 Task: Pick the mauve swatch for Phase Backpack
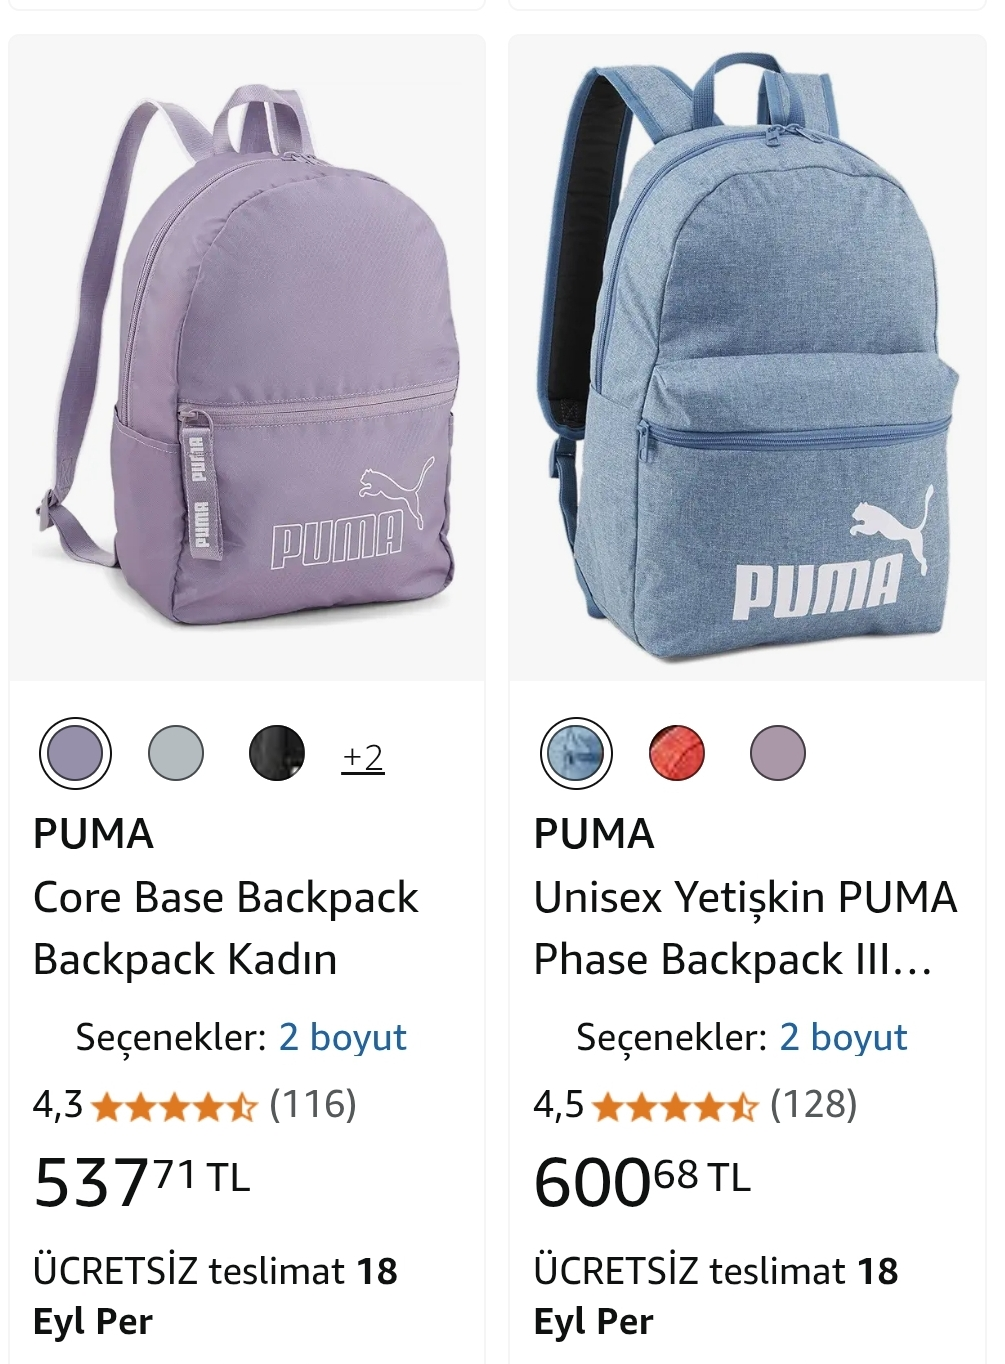[778, 753]
